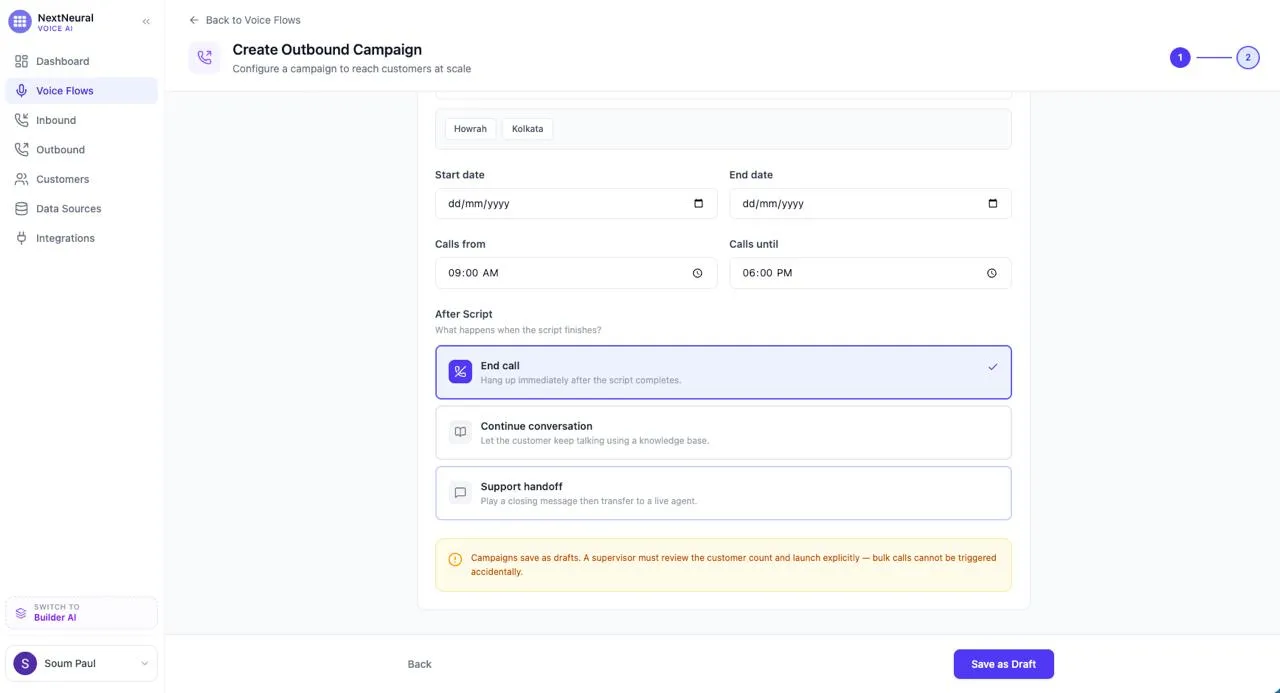Click the End call checkmark

tap(993, 367)
